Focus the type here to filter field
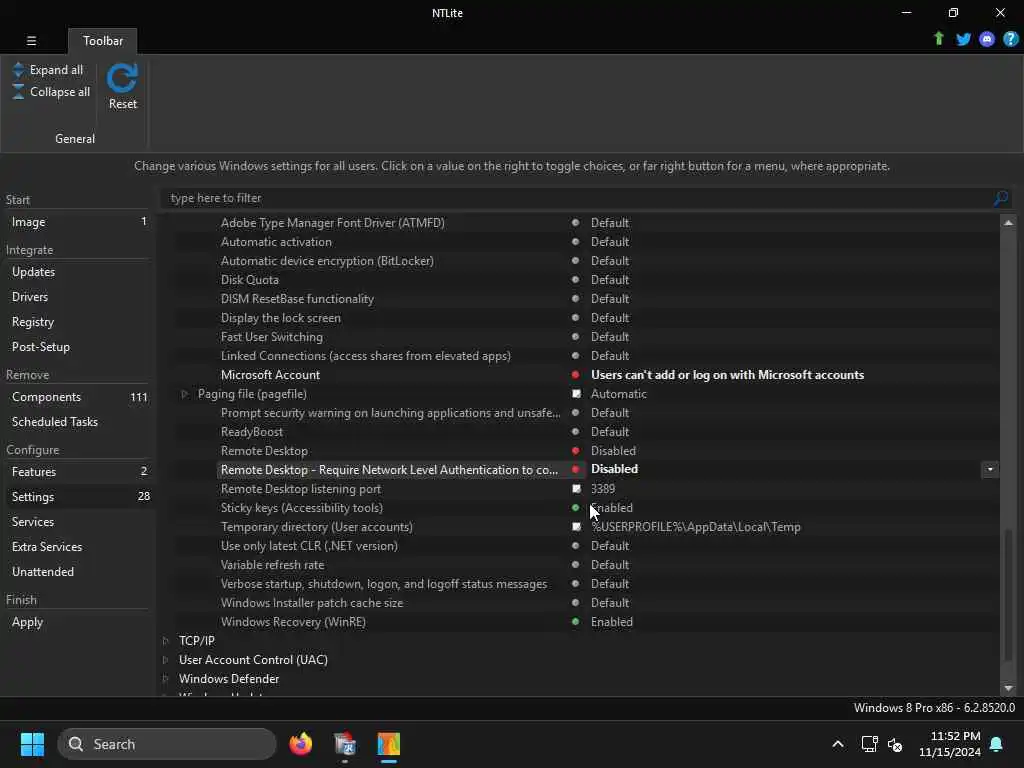1024x768 pixels. pyautogui.click(x=578, y=198)
